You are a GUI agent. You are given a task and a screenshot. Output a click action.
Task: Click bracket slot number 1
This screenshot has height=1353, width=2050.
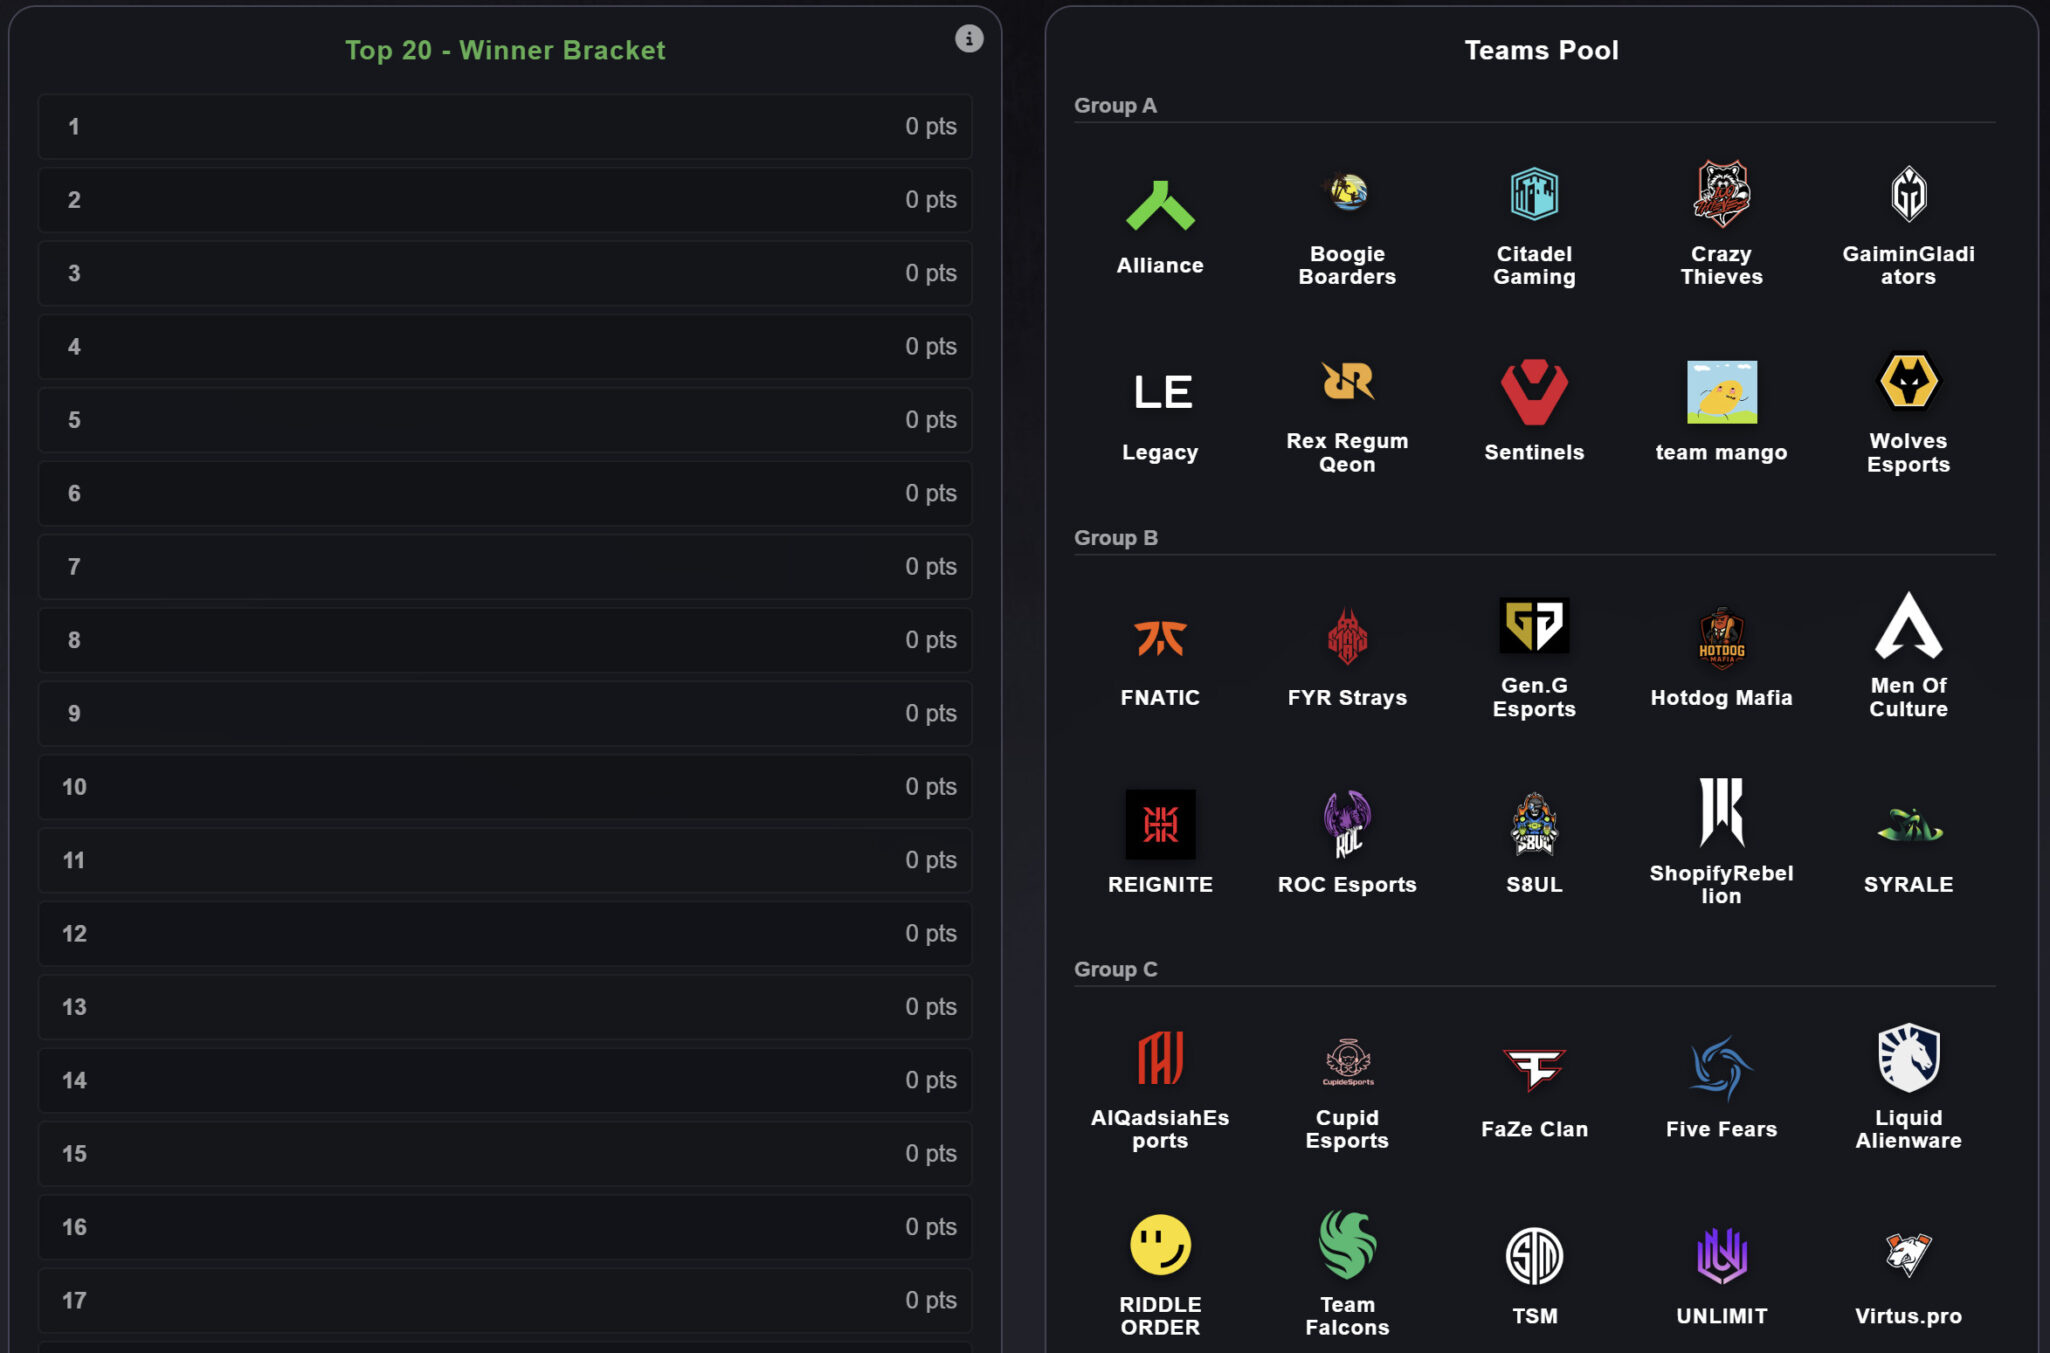click(x=505, y=127)
